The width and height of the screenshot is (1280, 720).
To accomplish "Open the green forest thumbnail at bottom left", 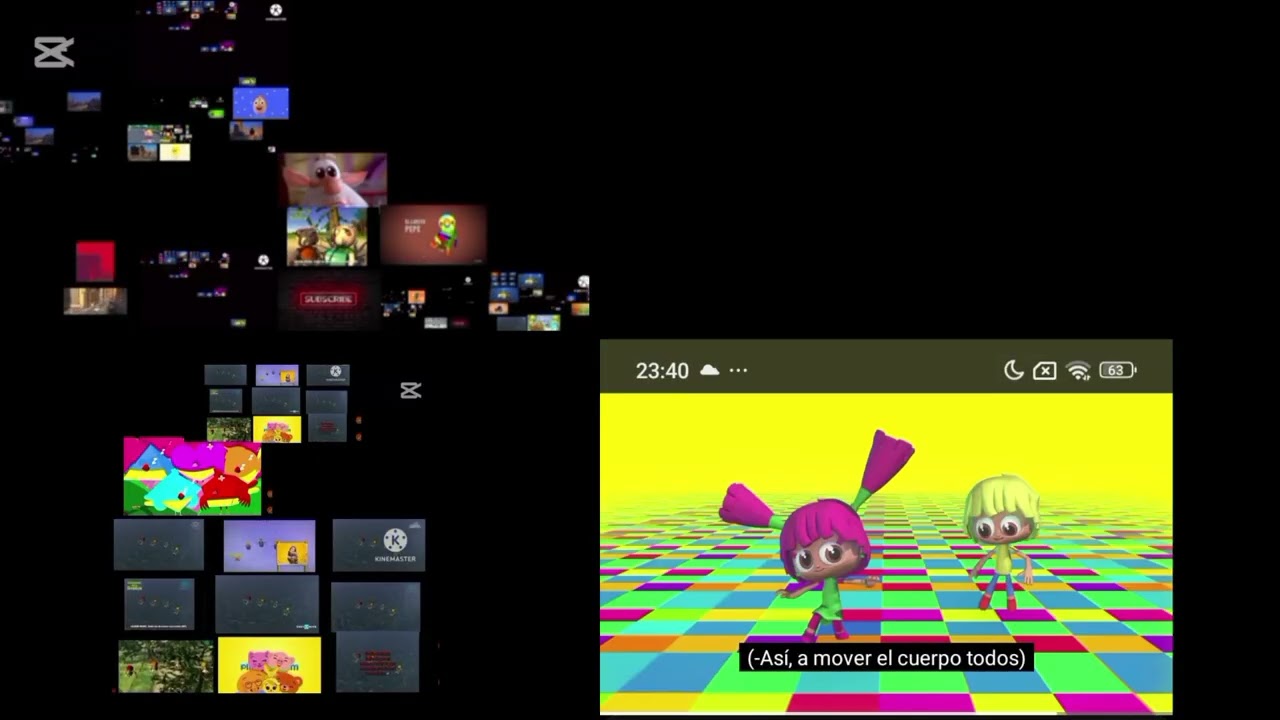I will point(166,666).
